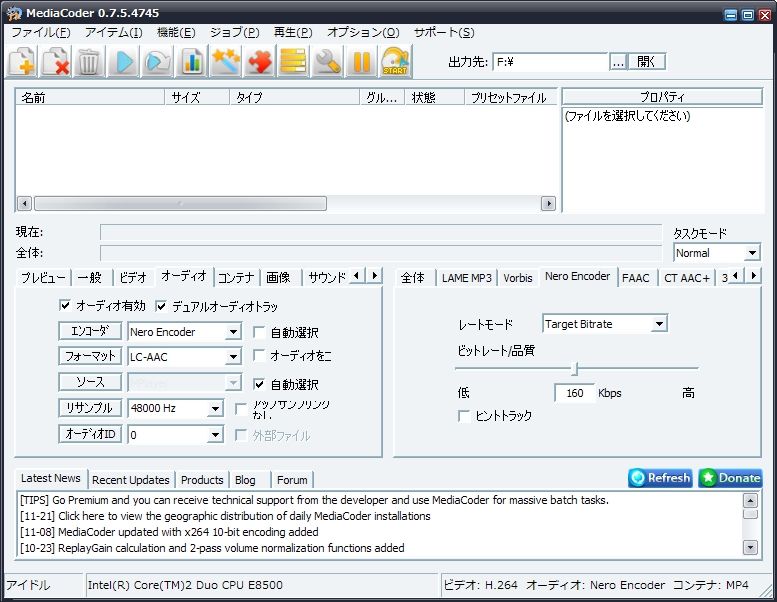Click the Remove File icon with red X
The height and width of the screenshot is (602, 777).
[56, 61]
